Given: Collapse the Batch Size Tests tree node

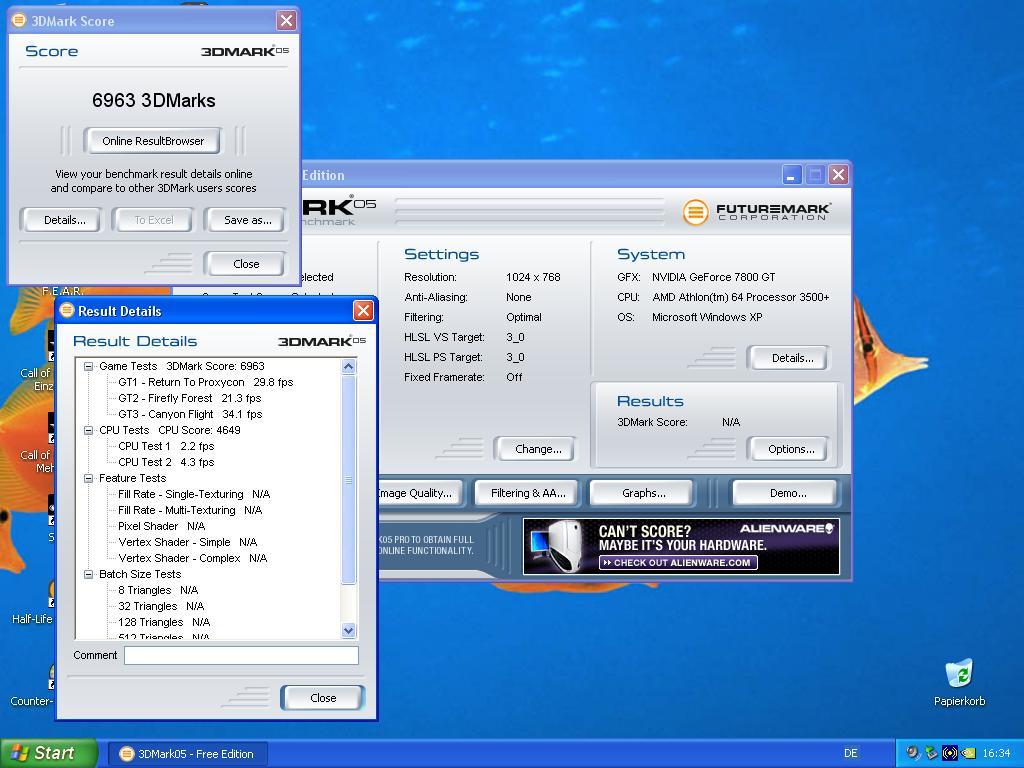Looking at the screenshot, I should tap(88, 574).
